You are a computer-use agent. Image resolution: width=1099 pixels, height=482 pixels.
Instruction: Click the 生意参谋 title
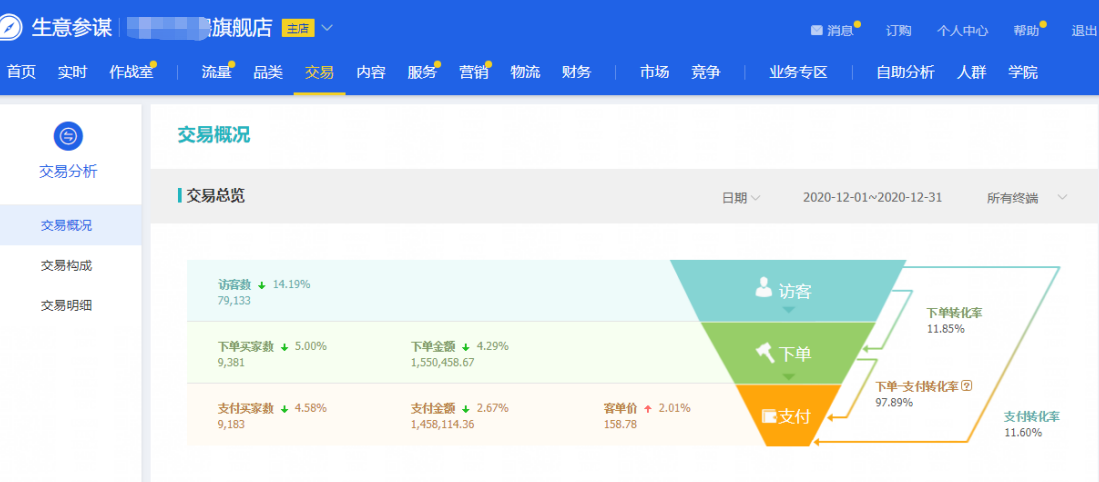point(71,27)
